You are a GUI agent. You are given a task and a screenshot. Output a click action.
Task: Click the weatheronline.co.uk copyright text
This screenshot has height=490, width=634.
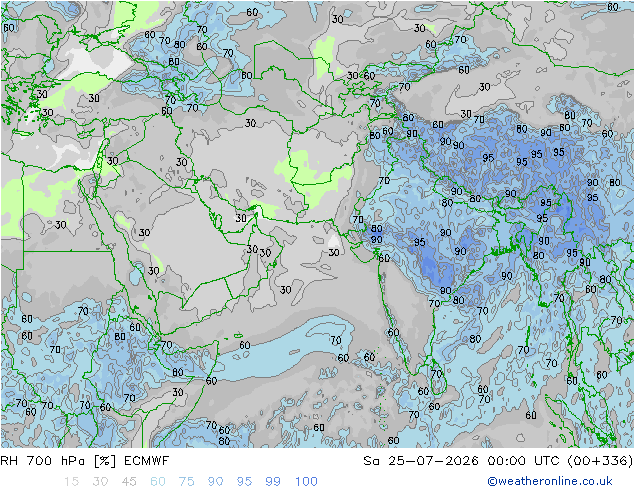pyautogui.click(x=550, y=481)
